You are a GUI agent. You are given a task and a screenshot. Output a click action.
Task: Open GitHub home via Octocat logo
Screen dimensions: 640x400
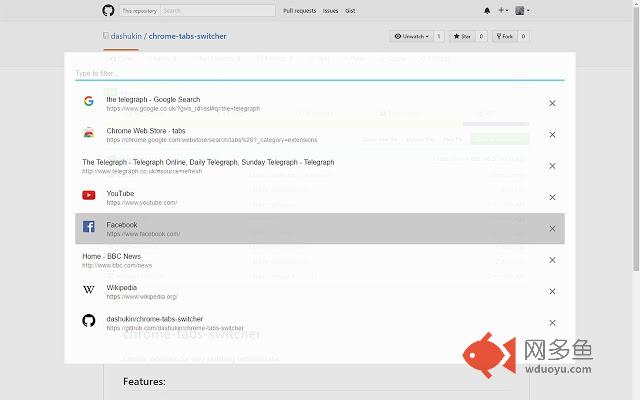tap(108, 10)
